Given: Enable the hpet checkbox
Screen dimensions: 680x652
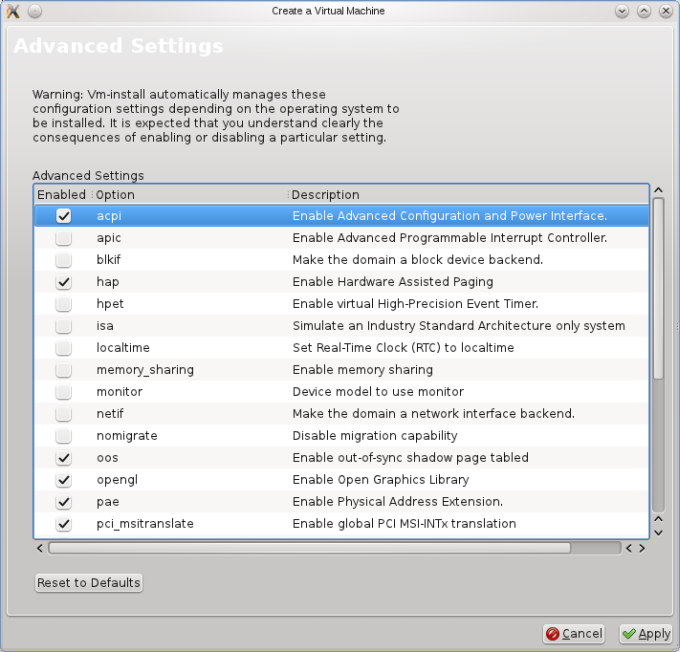Looking at the screenshot, I should coord(64,304).
